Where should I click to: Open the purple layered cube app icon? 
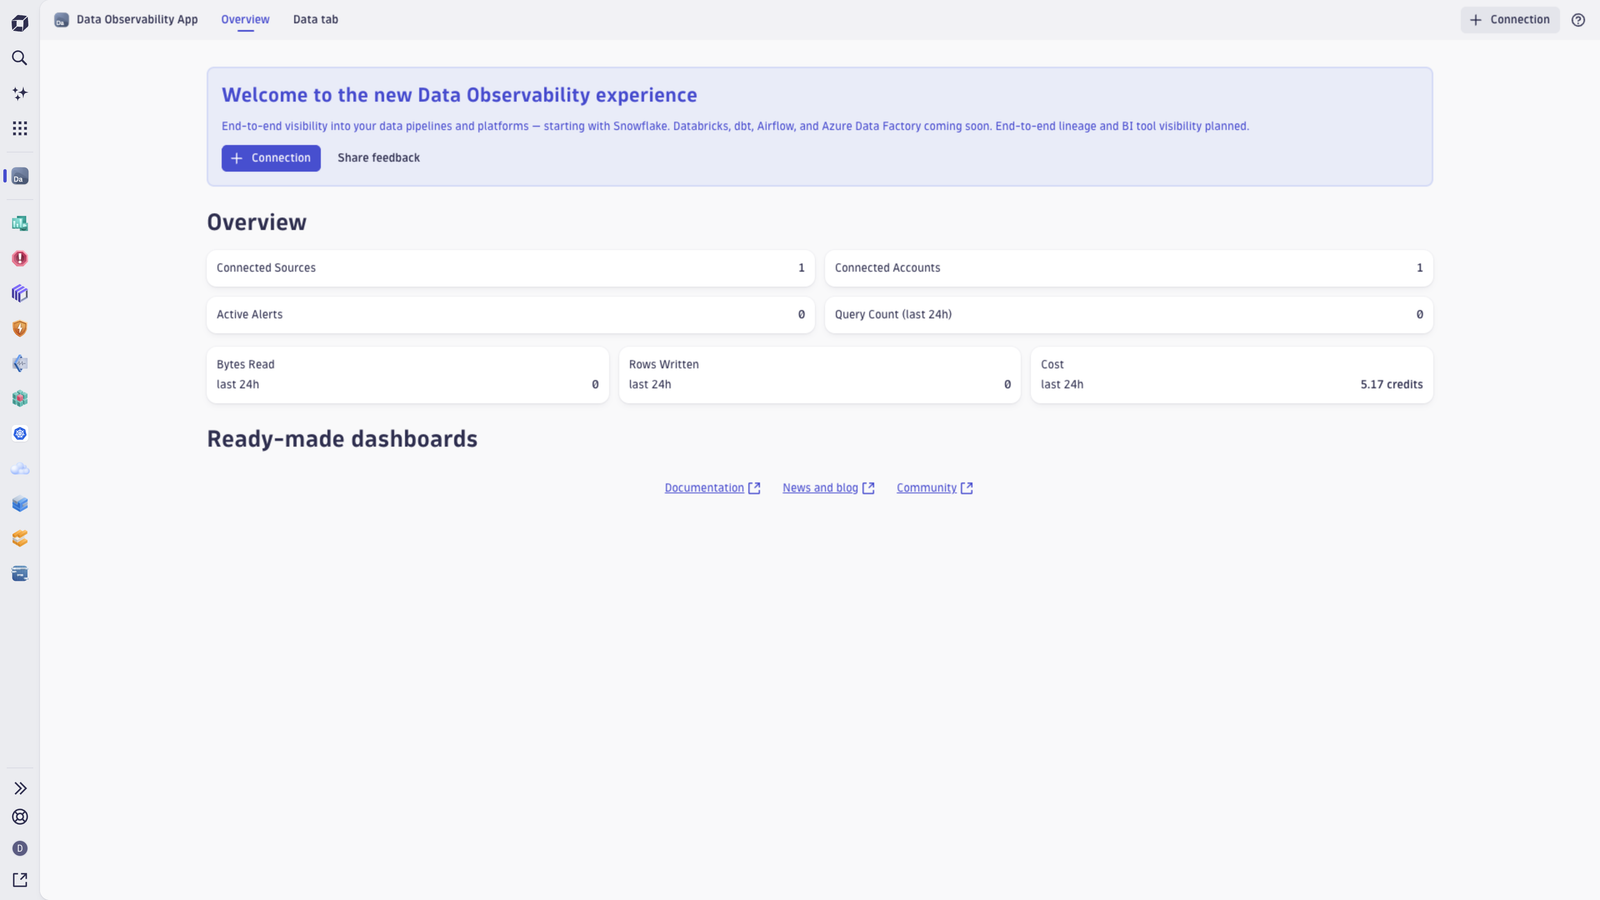[19, 293]
